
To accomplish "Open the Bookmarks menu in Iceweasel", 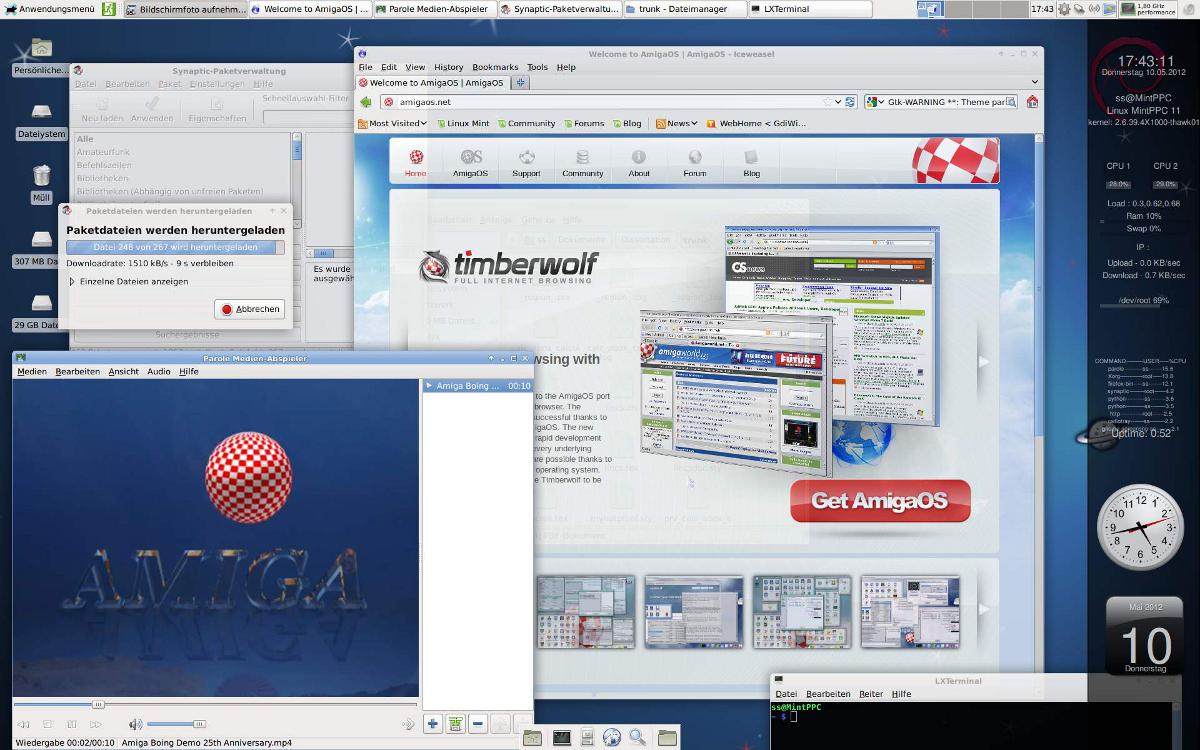I will [495, 67].
